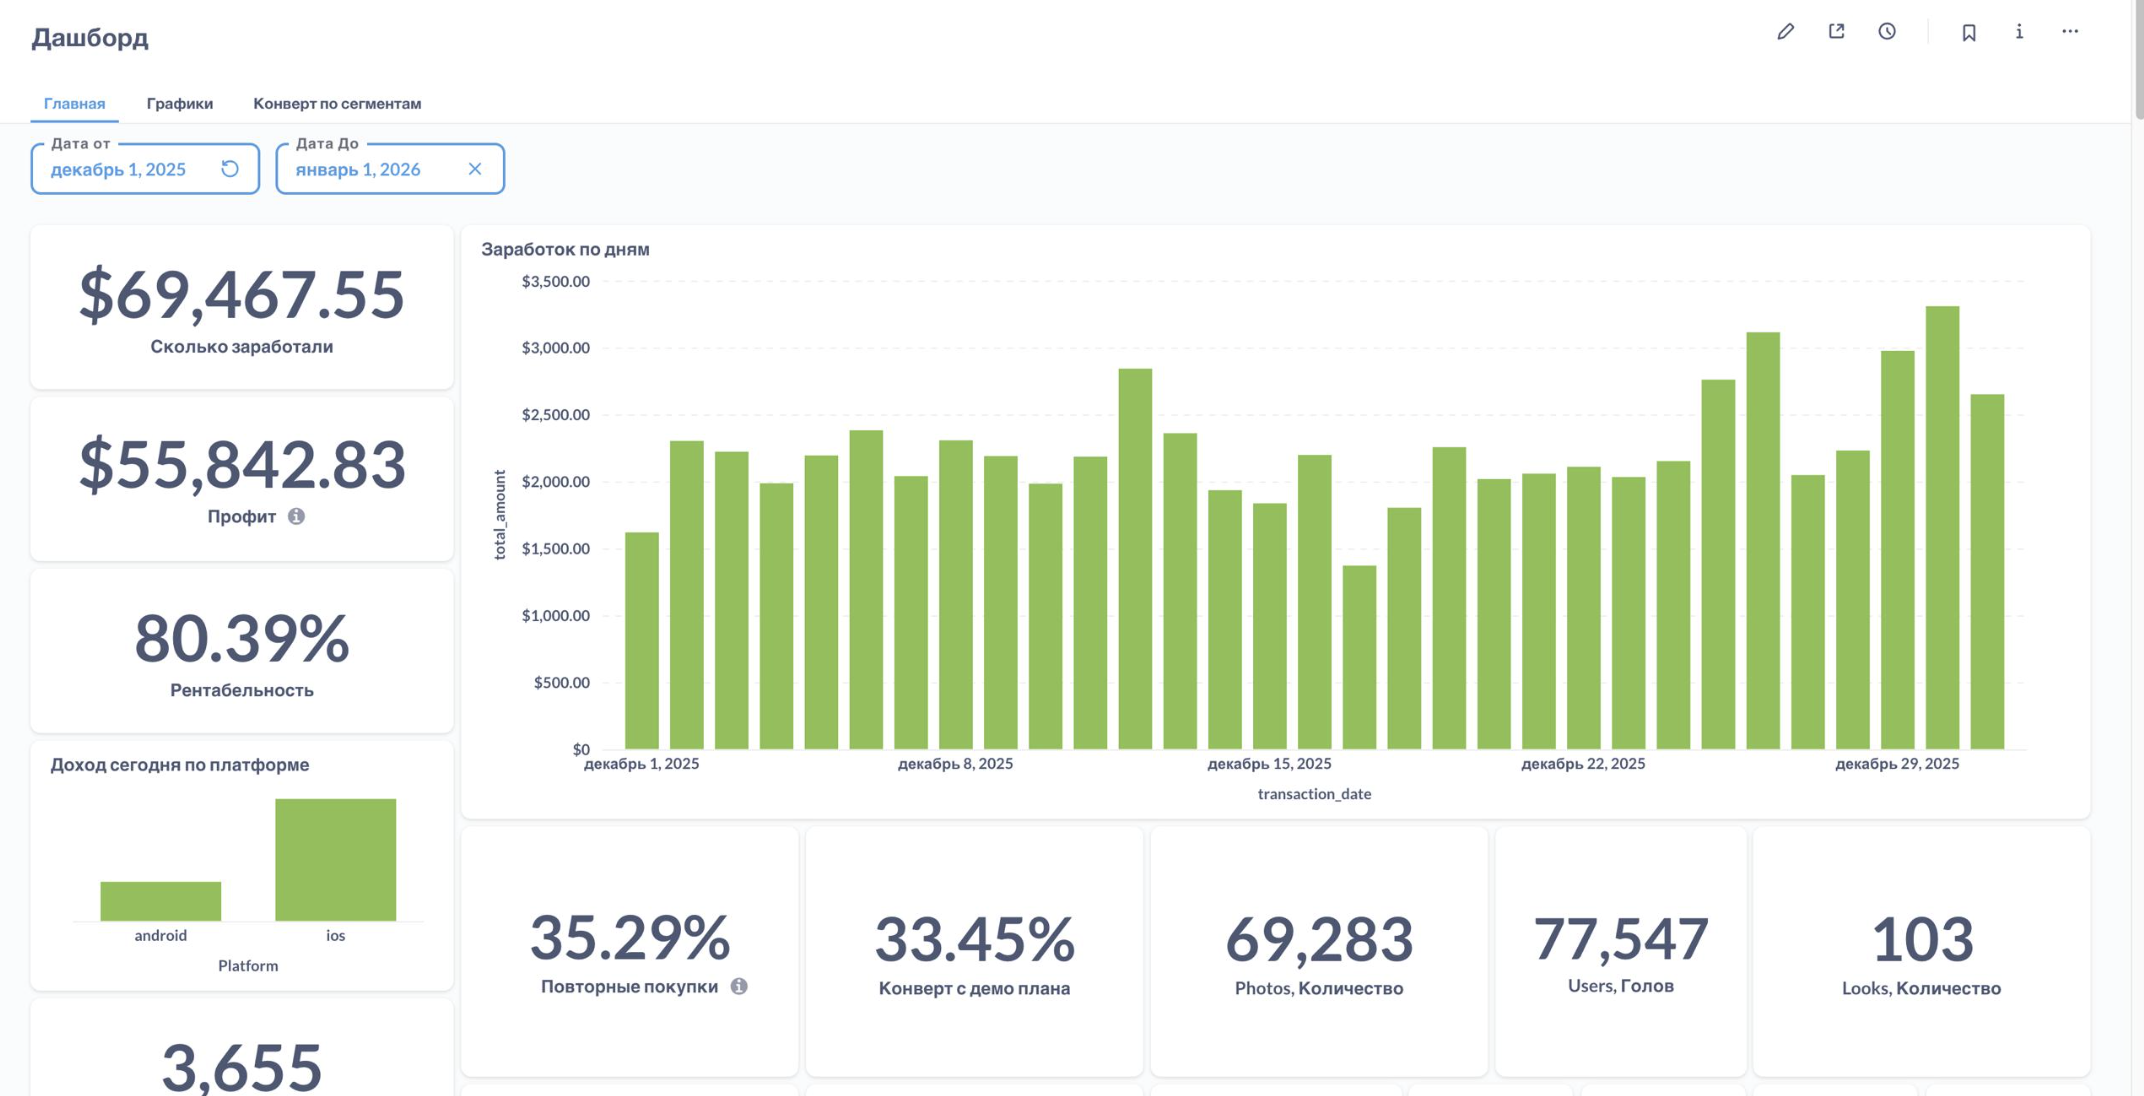The image size is (2144, 1096).
Task: Open refresh history via the clock icon
Action: point(1887,31)
